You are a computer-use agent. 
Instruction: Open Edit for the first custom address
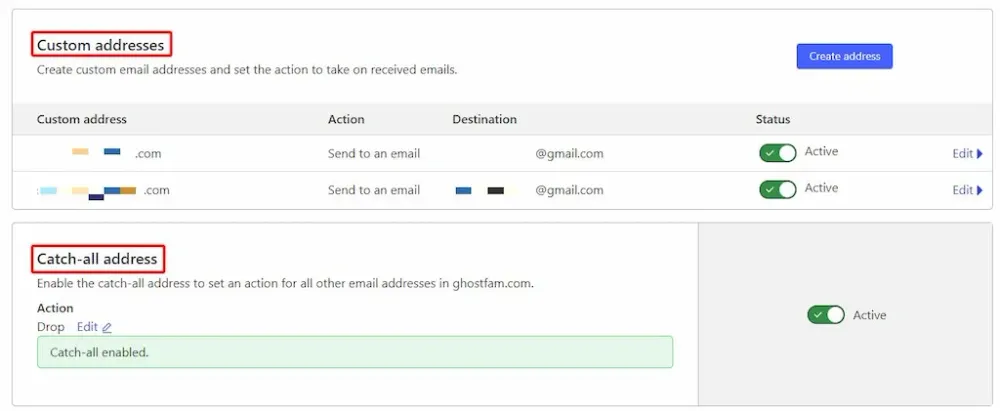(962, 153)
